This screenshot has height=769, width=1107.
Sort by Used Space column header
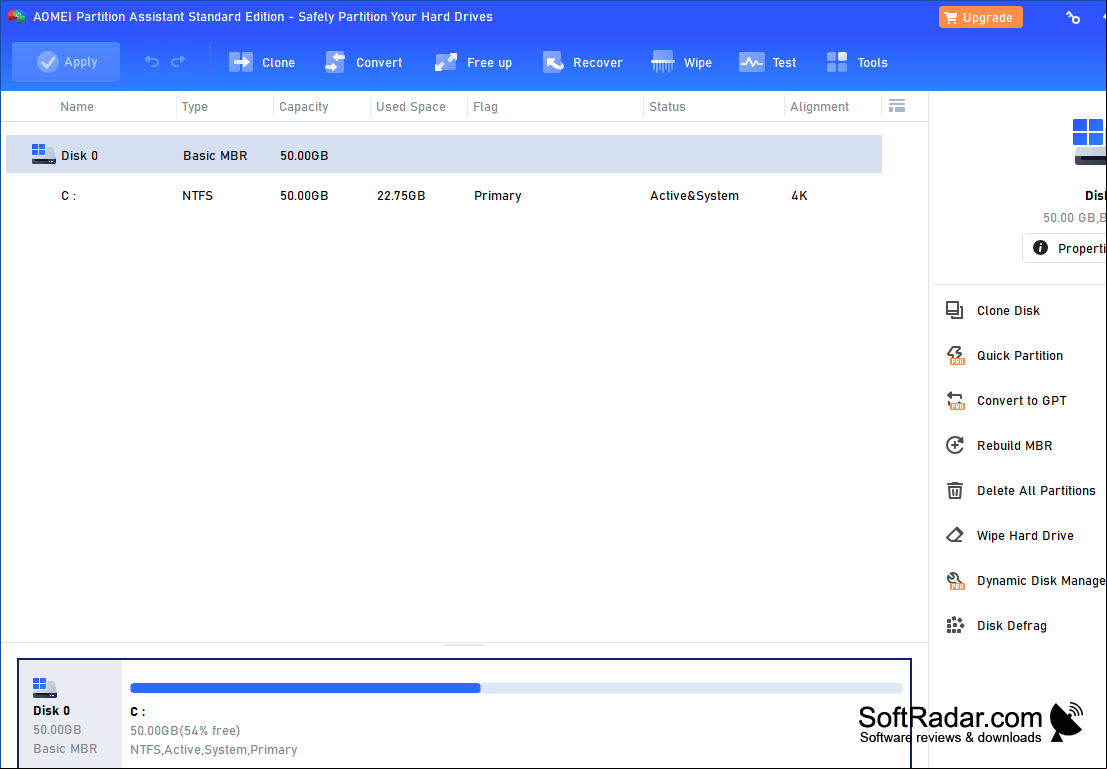pyautogui.click(x=410, y=107)
